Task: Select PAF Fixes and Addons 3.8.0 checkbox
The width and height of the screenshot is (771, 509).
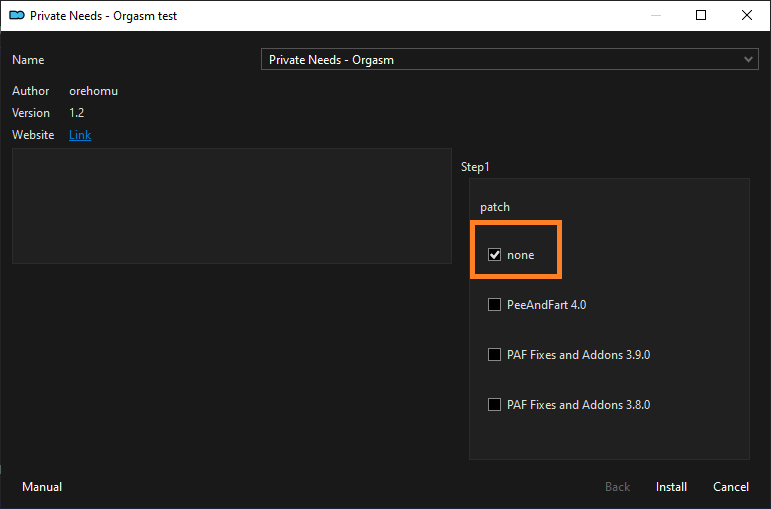Action: 494,405
